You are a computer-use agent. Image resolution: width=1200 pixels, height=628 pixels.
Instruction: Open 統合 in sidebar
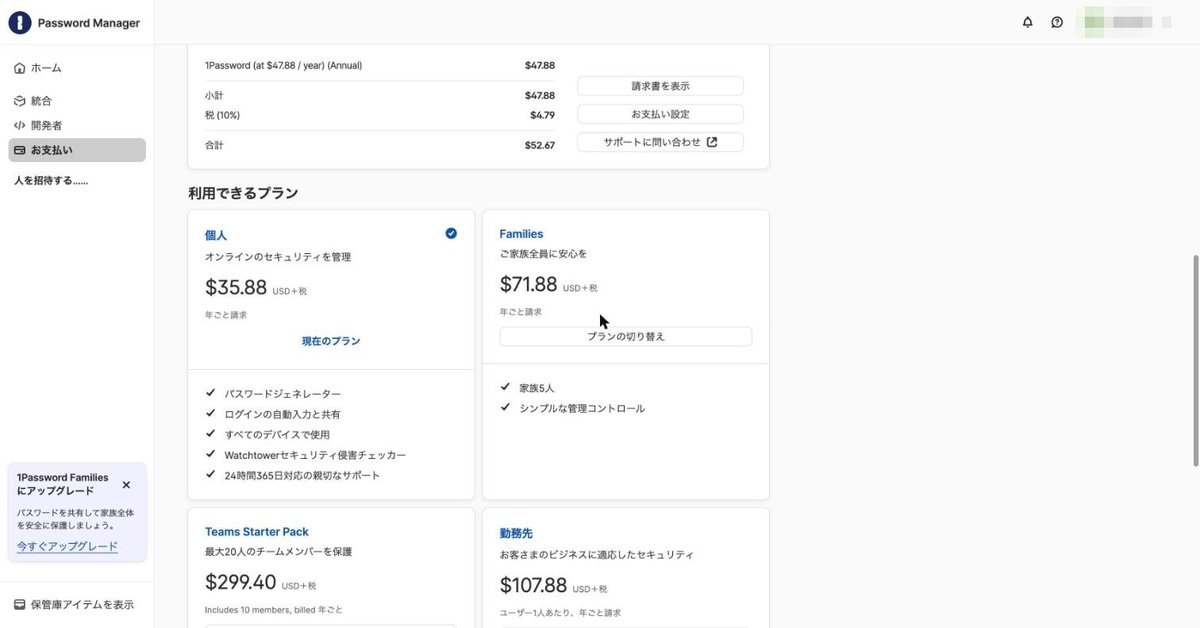point(77,101)
